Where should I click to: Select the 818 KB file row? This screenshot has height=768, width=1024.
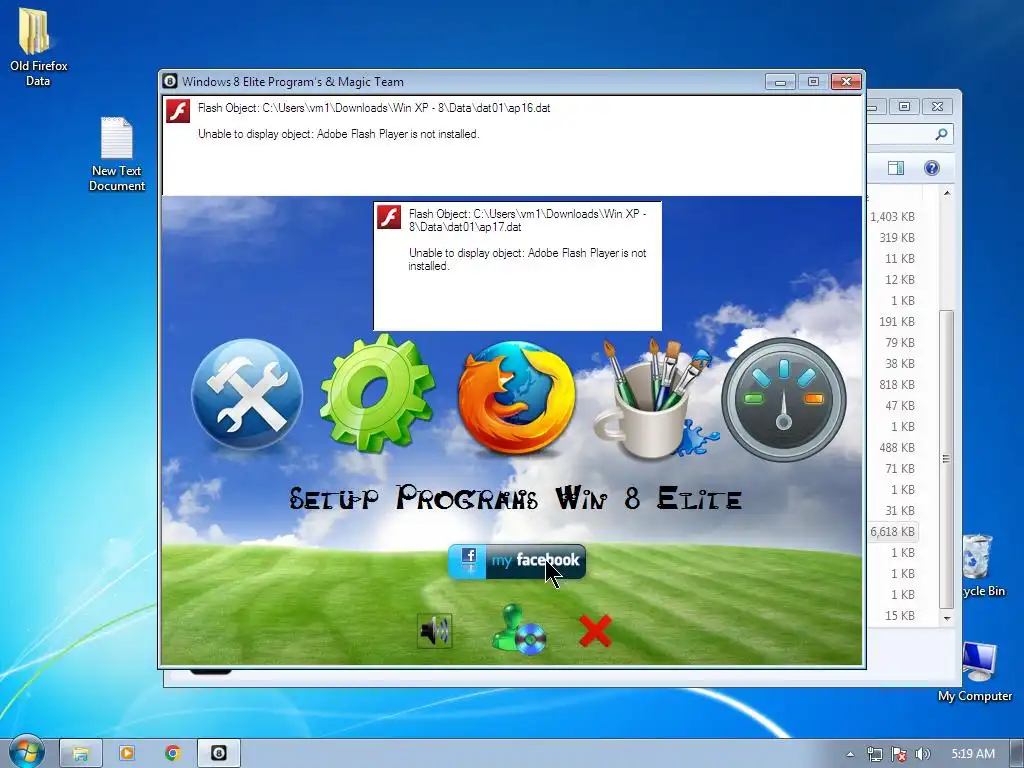(892, 385)
